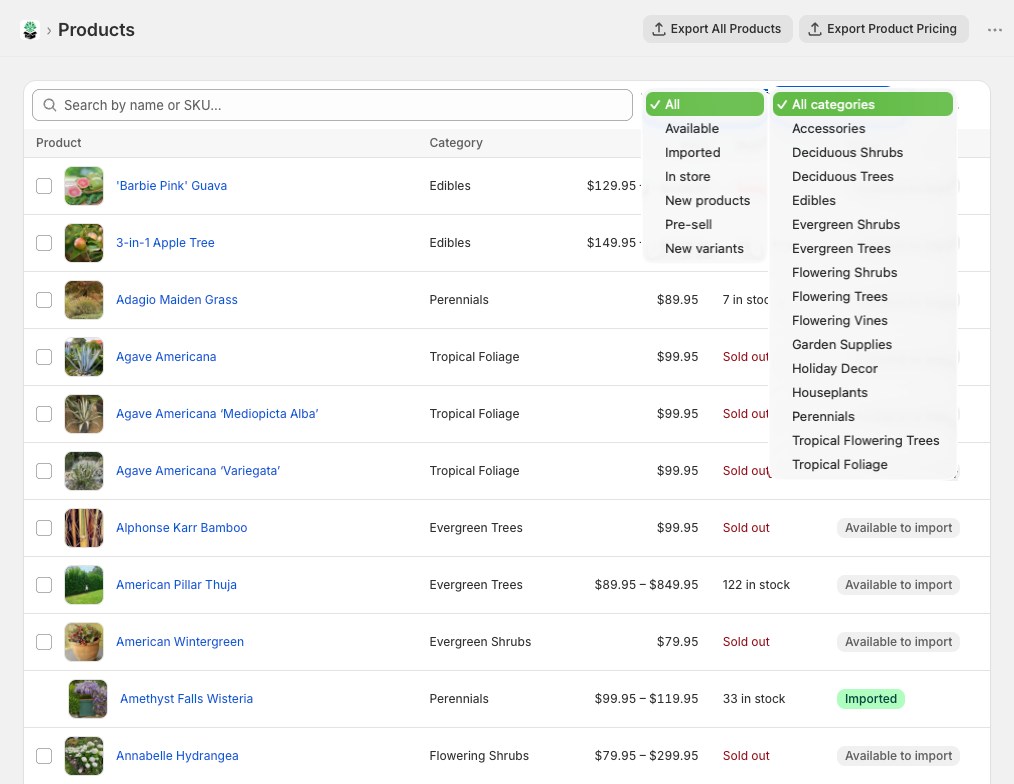Pick Evergreen Trees in category list
The height and width of the screenshot is (784, 1014).
coord(863,248)
